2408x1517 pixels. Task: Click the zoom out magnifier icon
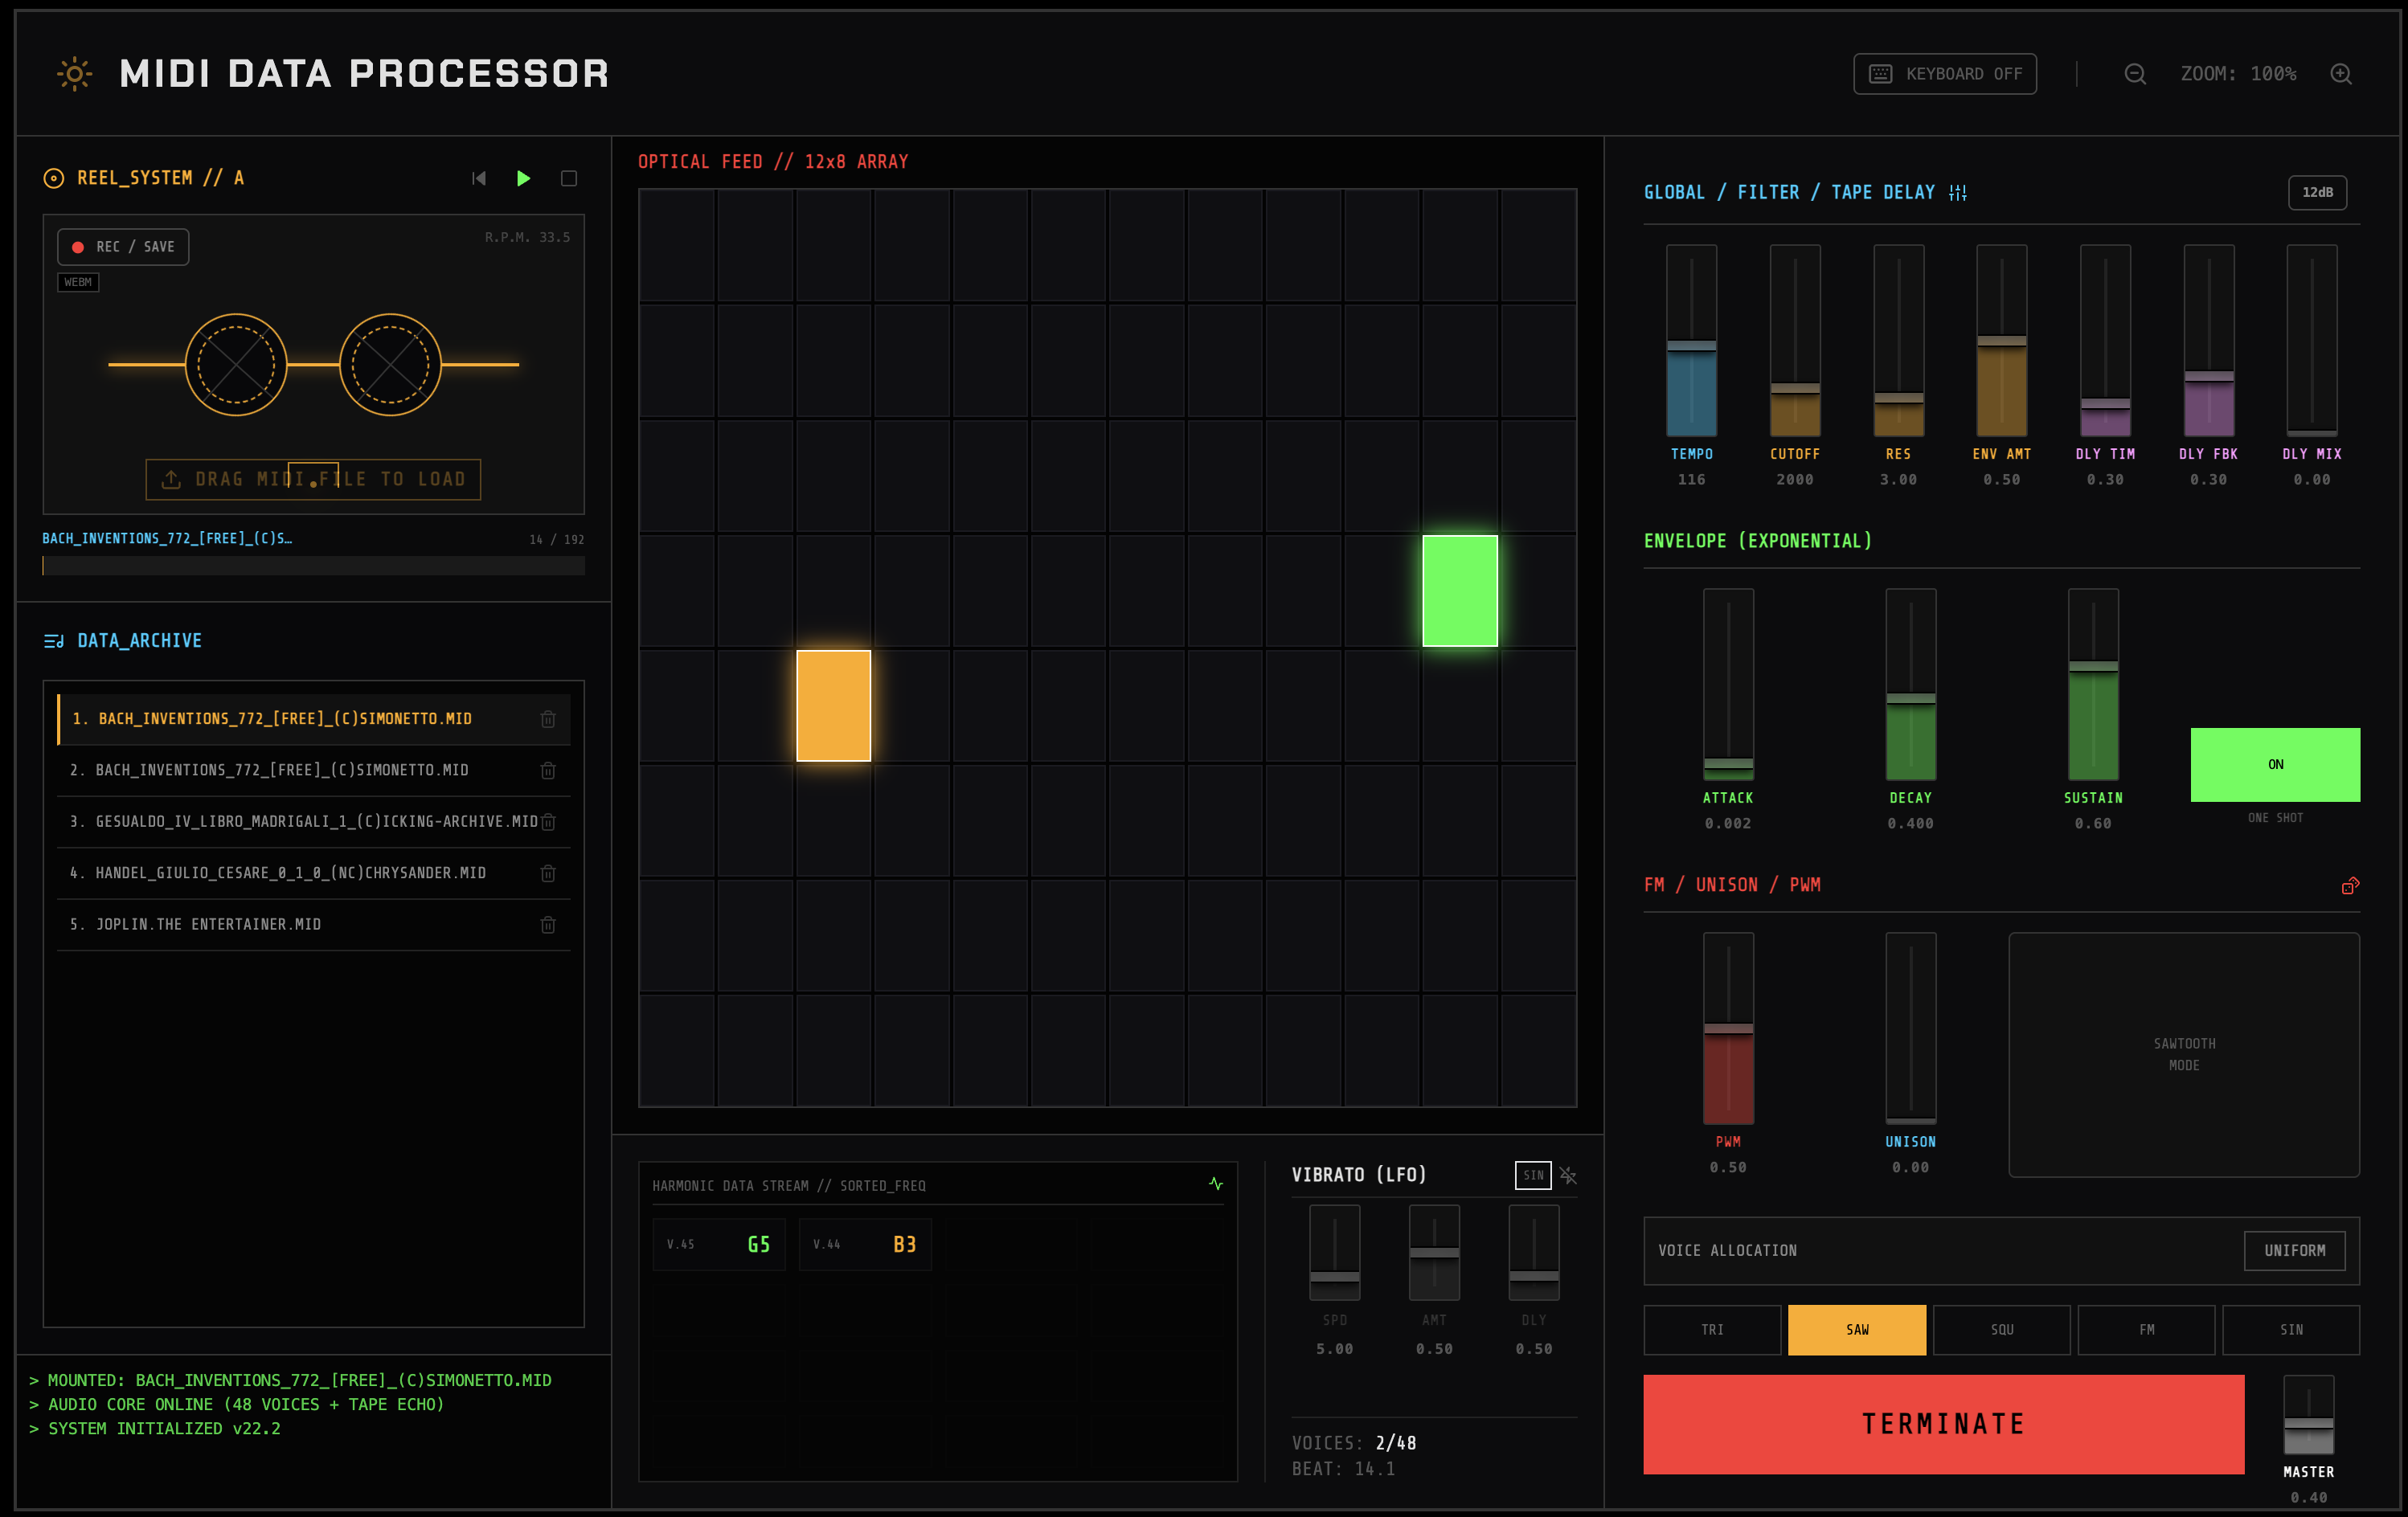coord(2135,74)
